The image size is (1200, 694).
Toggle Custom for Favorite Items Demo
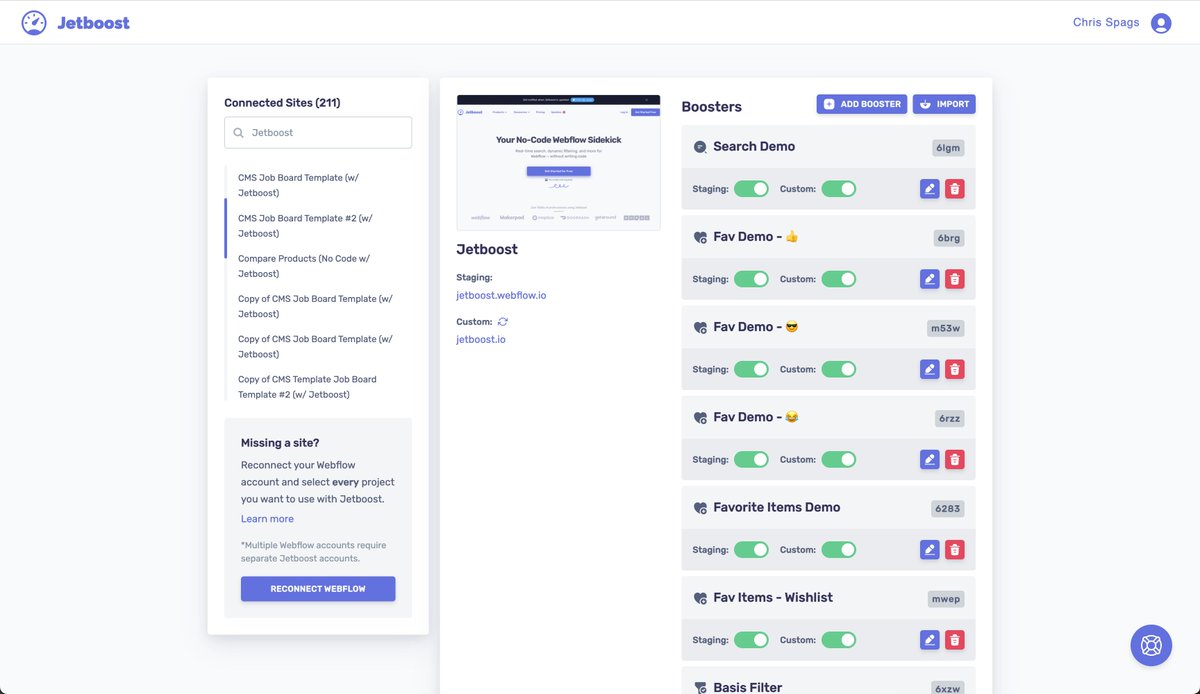point(839,549)
